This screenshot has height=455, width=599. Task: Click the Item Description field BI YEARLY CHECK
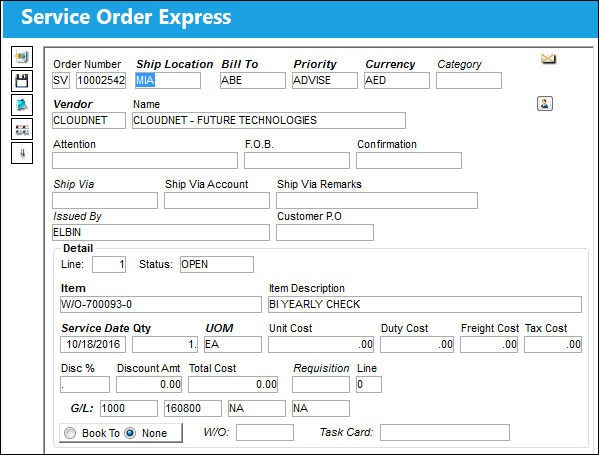425,304
